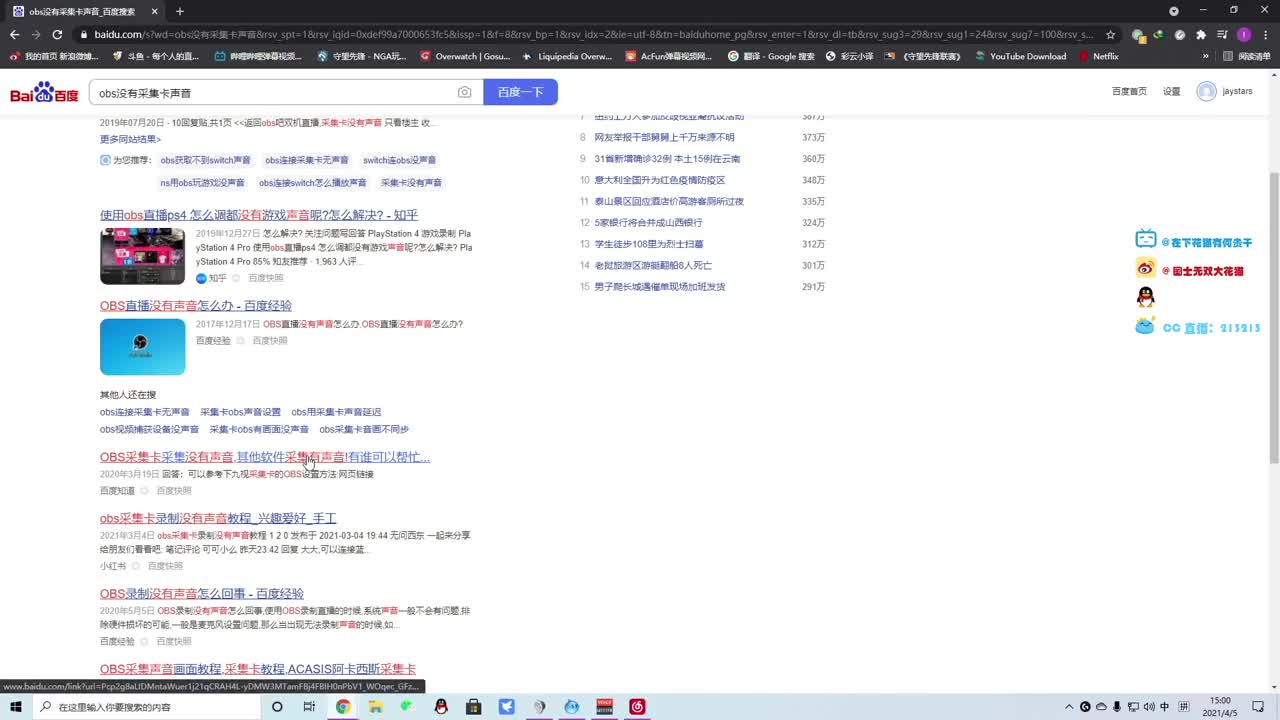The height and width of the screenshot is (720, 1280).
Task: Open hot topic 学生徒步108里为烈士扫墓
Action: pyautogui.click(x=649, y=244)
